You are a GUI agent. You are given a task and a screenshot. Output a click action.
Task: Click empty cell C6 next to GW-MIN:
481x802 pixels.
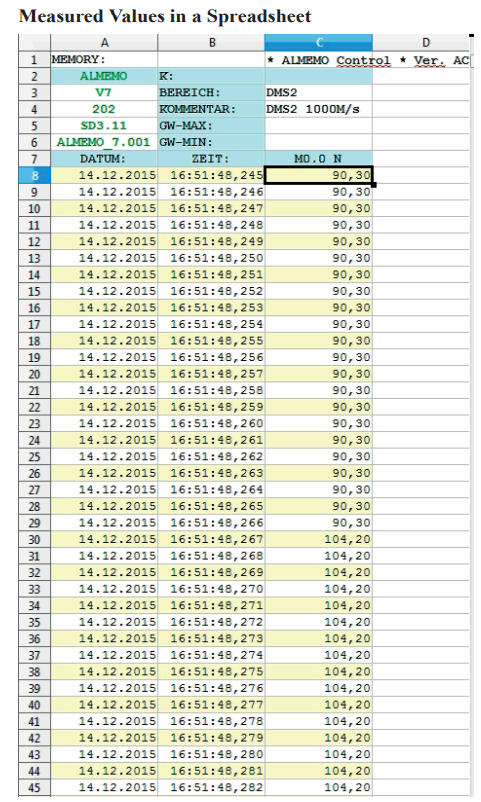(319, 142)
